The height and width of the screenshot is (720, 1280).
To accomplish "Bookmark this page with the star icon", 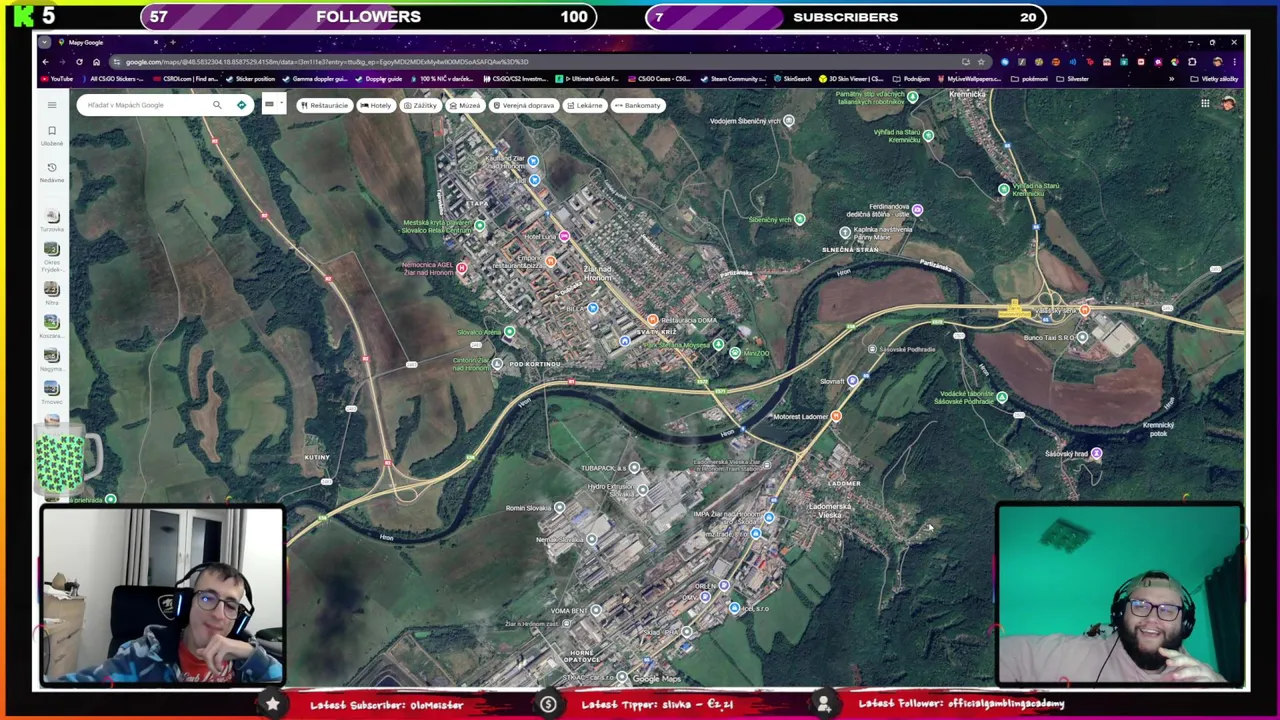I will pos(981,62).
